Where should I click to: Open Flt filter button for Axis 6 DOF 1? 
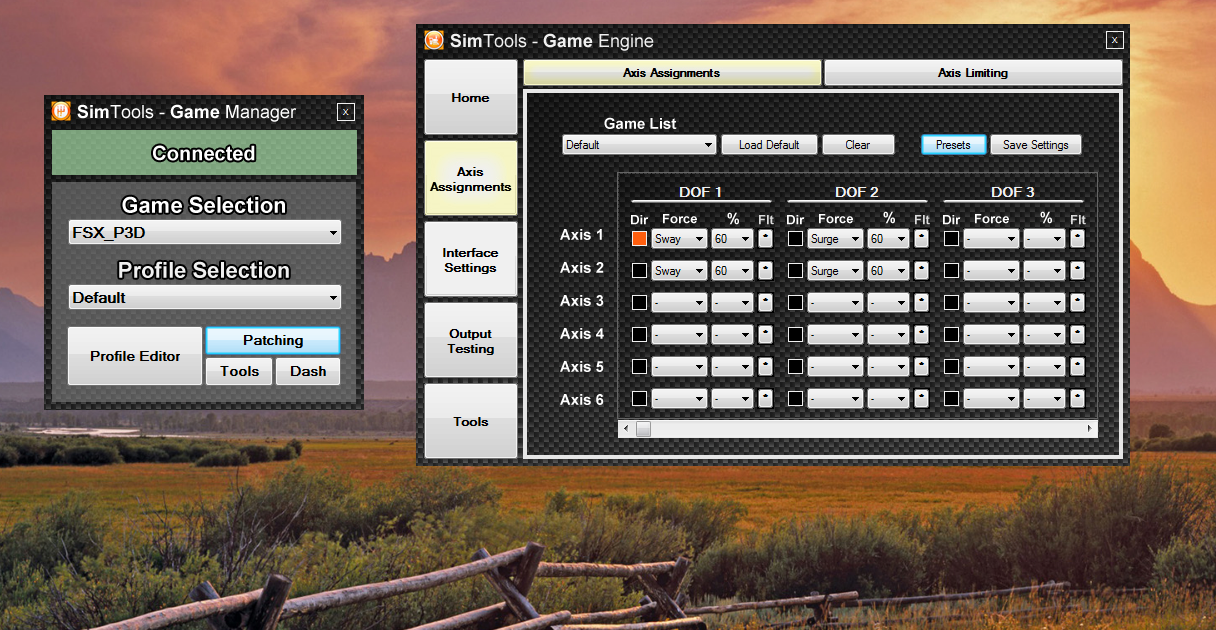(765, 398)
